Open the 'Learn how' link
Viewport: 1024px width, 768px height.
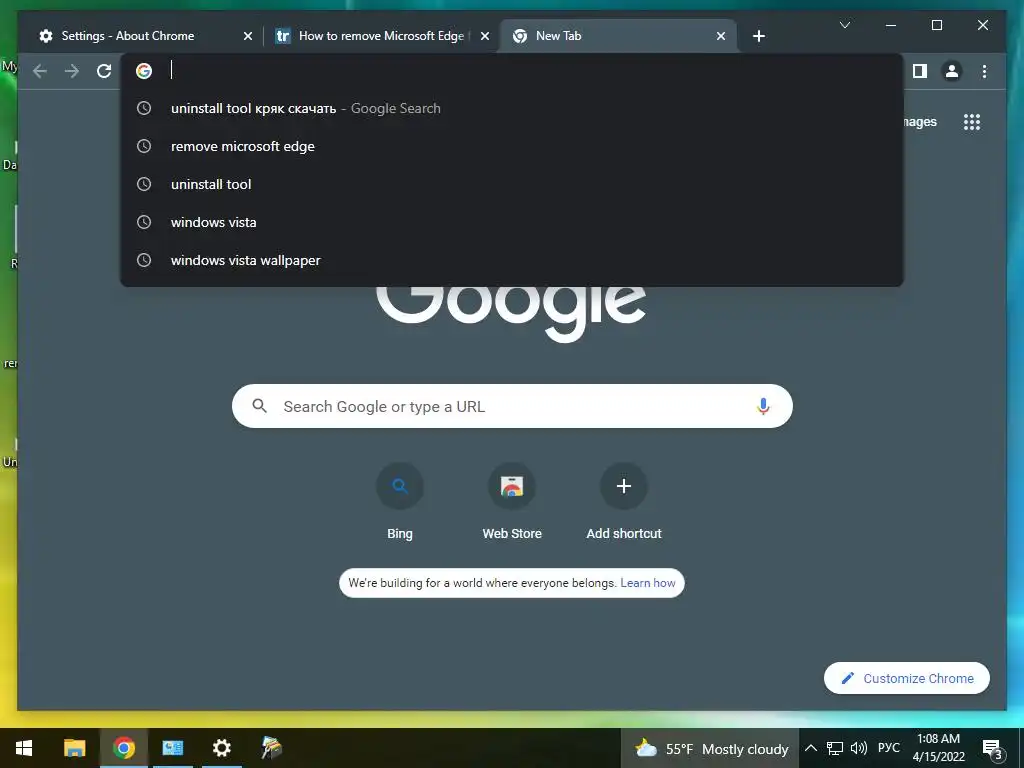647,583
